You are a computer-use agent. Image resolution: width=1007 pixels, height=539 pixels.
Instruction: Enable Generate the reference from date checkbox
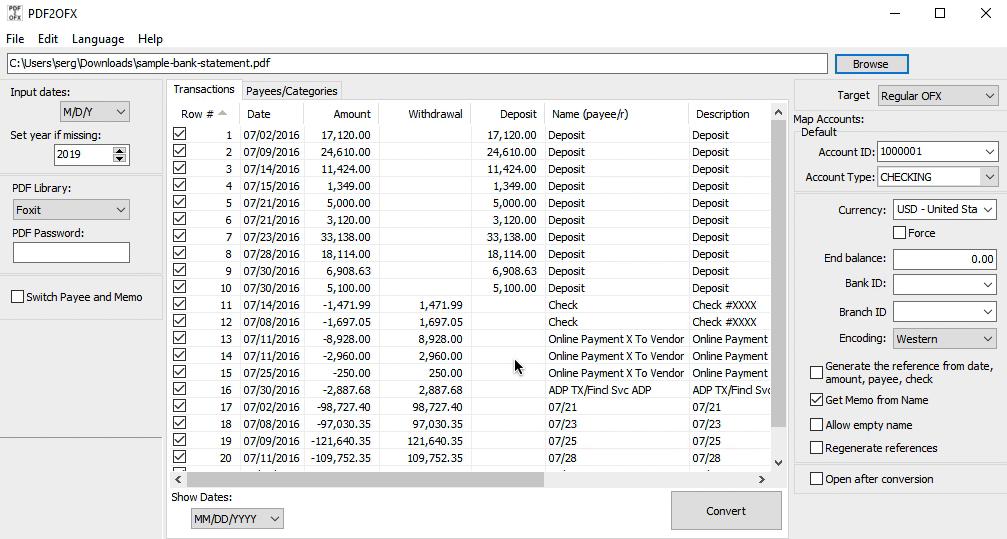pos(816,373)
